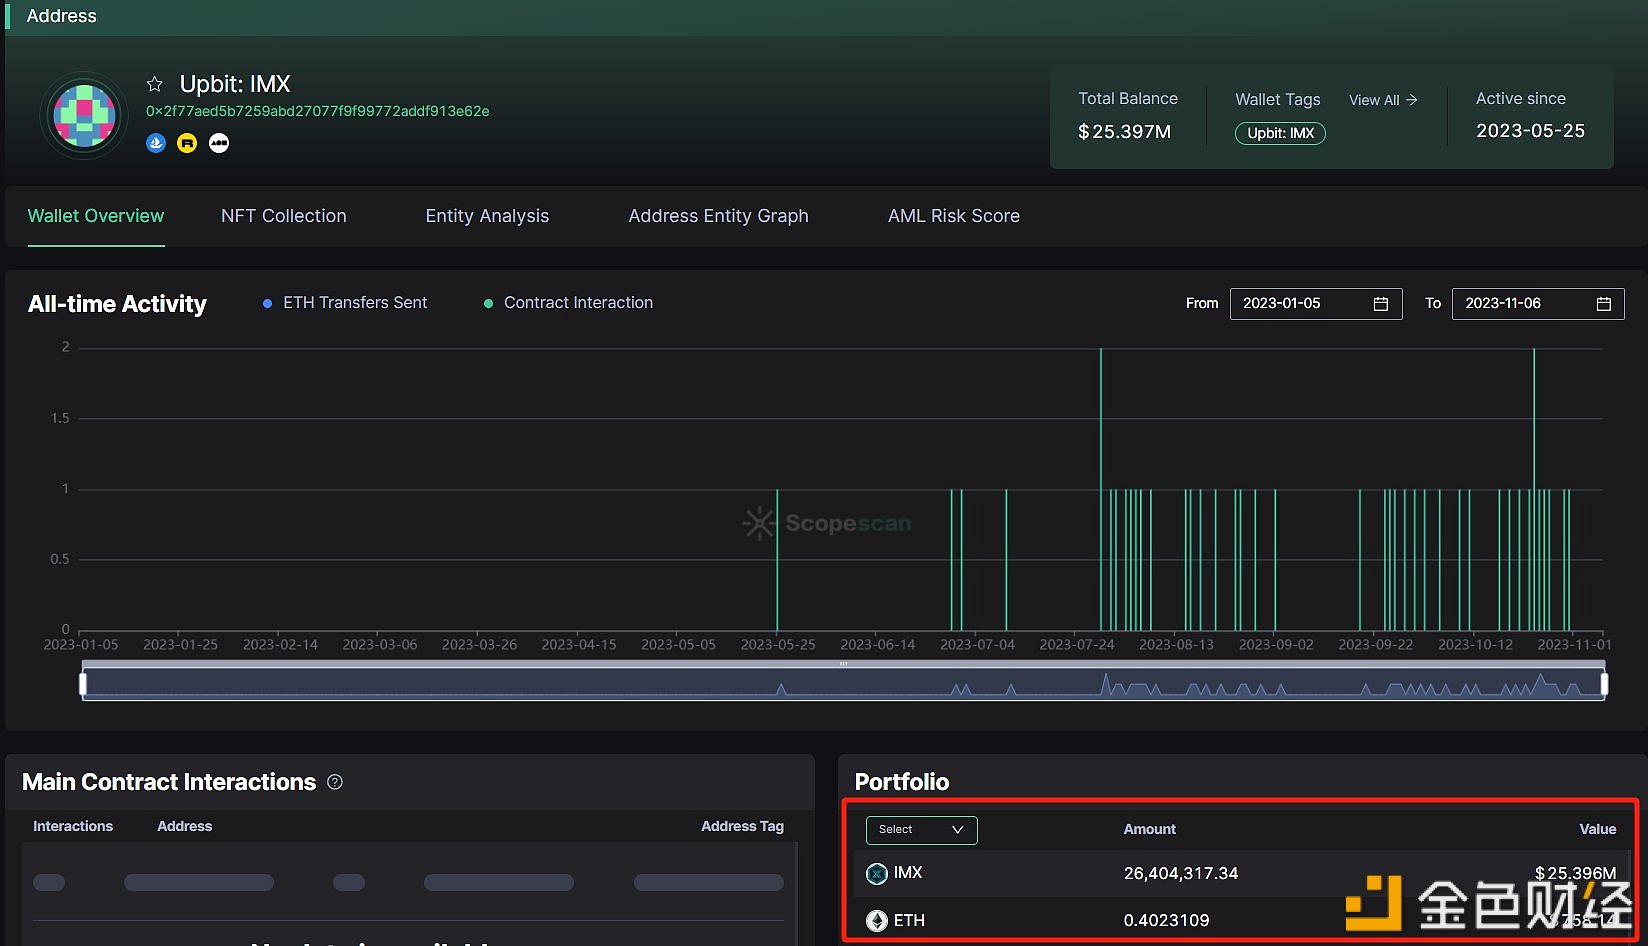Open the white round icon under the address

coord(219,143)
